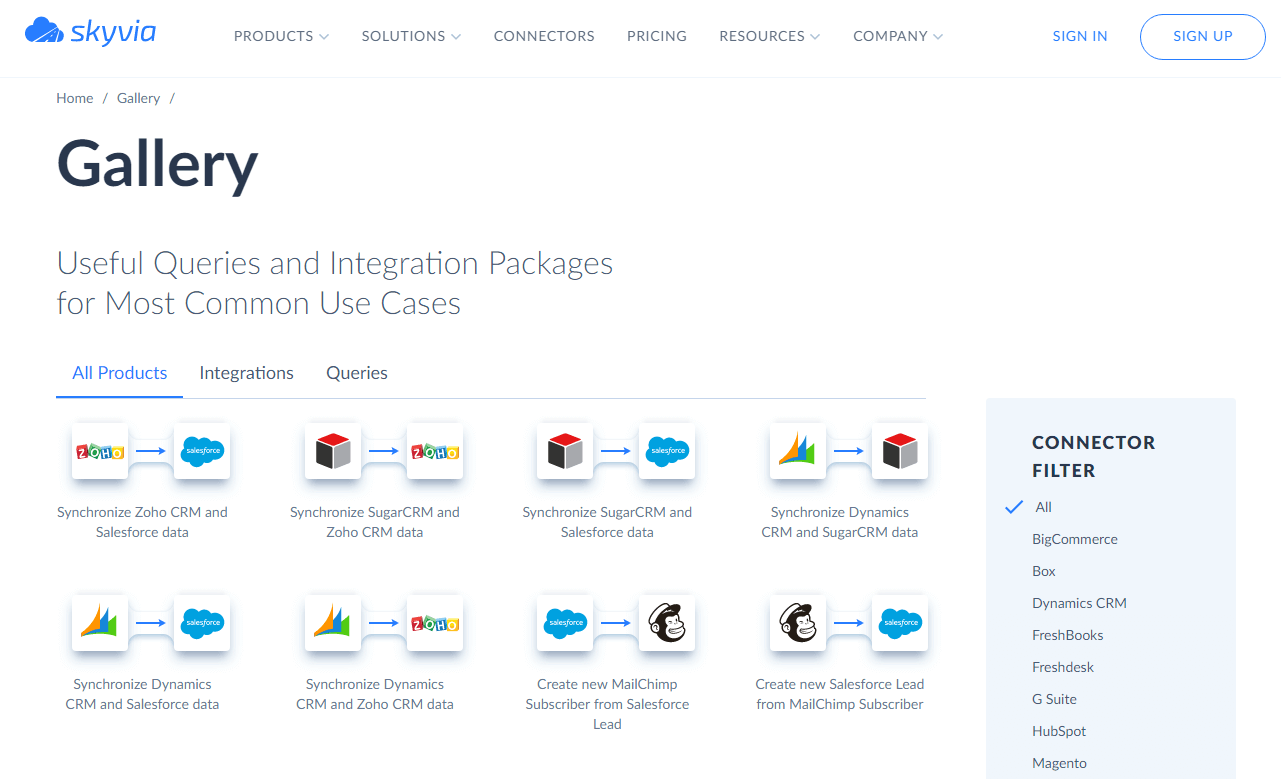Expand the Company menu
The height and width of the screenshot is (779, 1281).
point(897,36)
